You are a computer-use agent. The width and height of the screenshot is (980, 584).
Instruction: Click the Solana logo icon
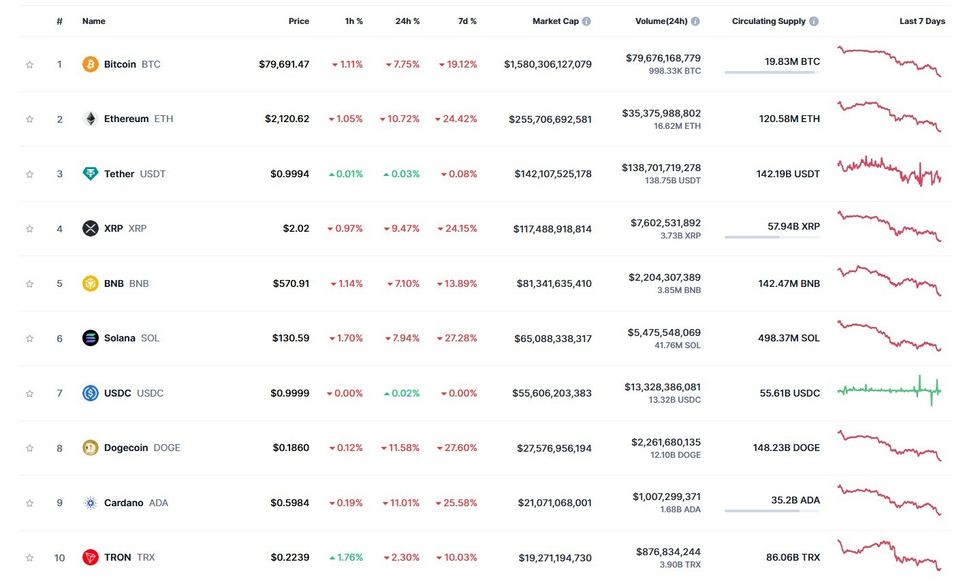(x=90, y=338)
